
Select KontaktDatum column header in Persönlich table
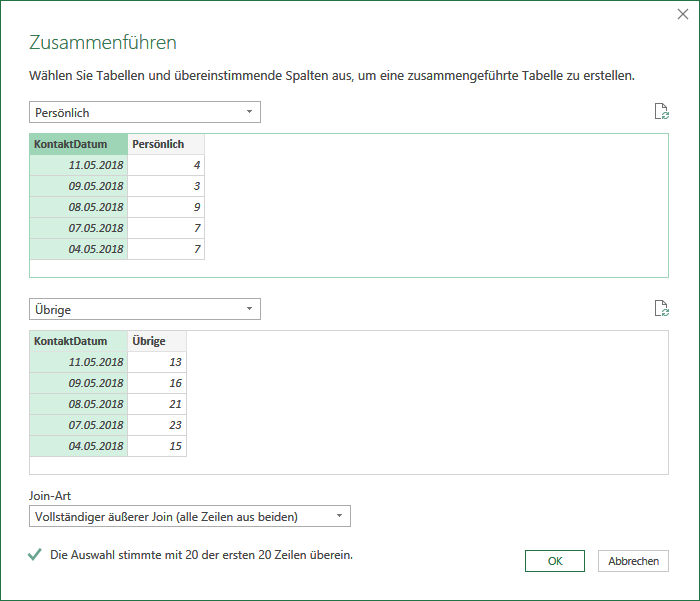point(79,144)
